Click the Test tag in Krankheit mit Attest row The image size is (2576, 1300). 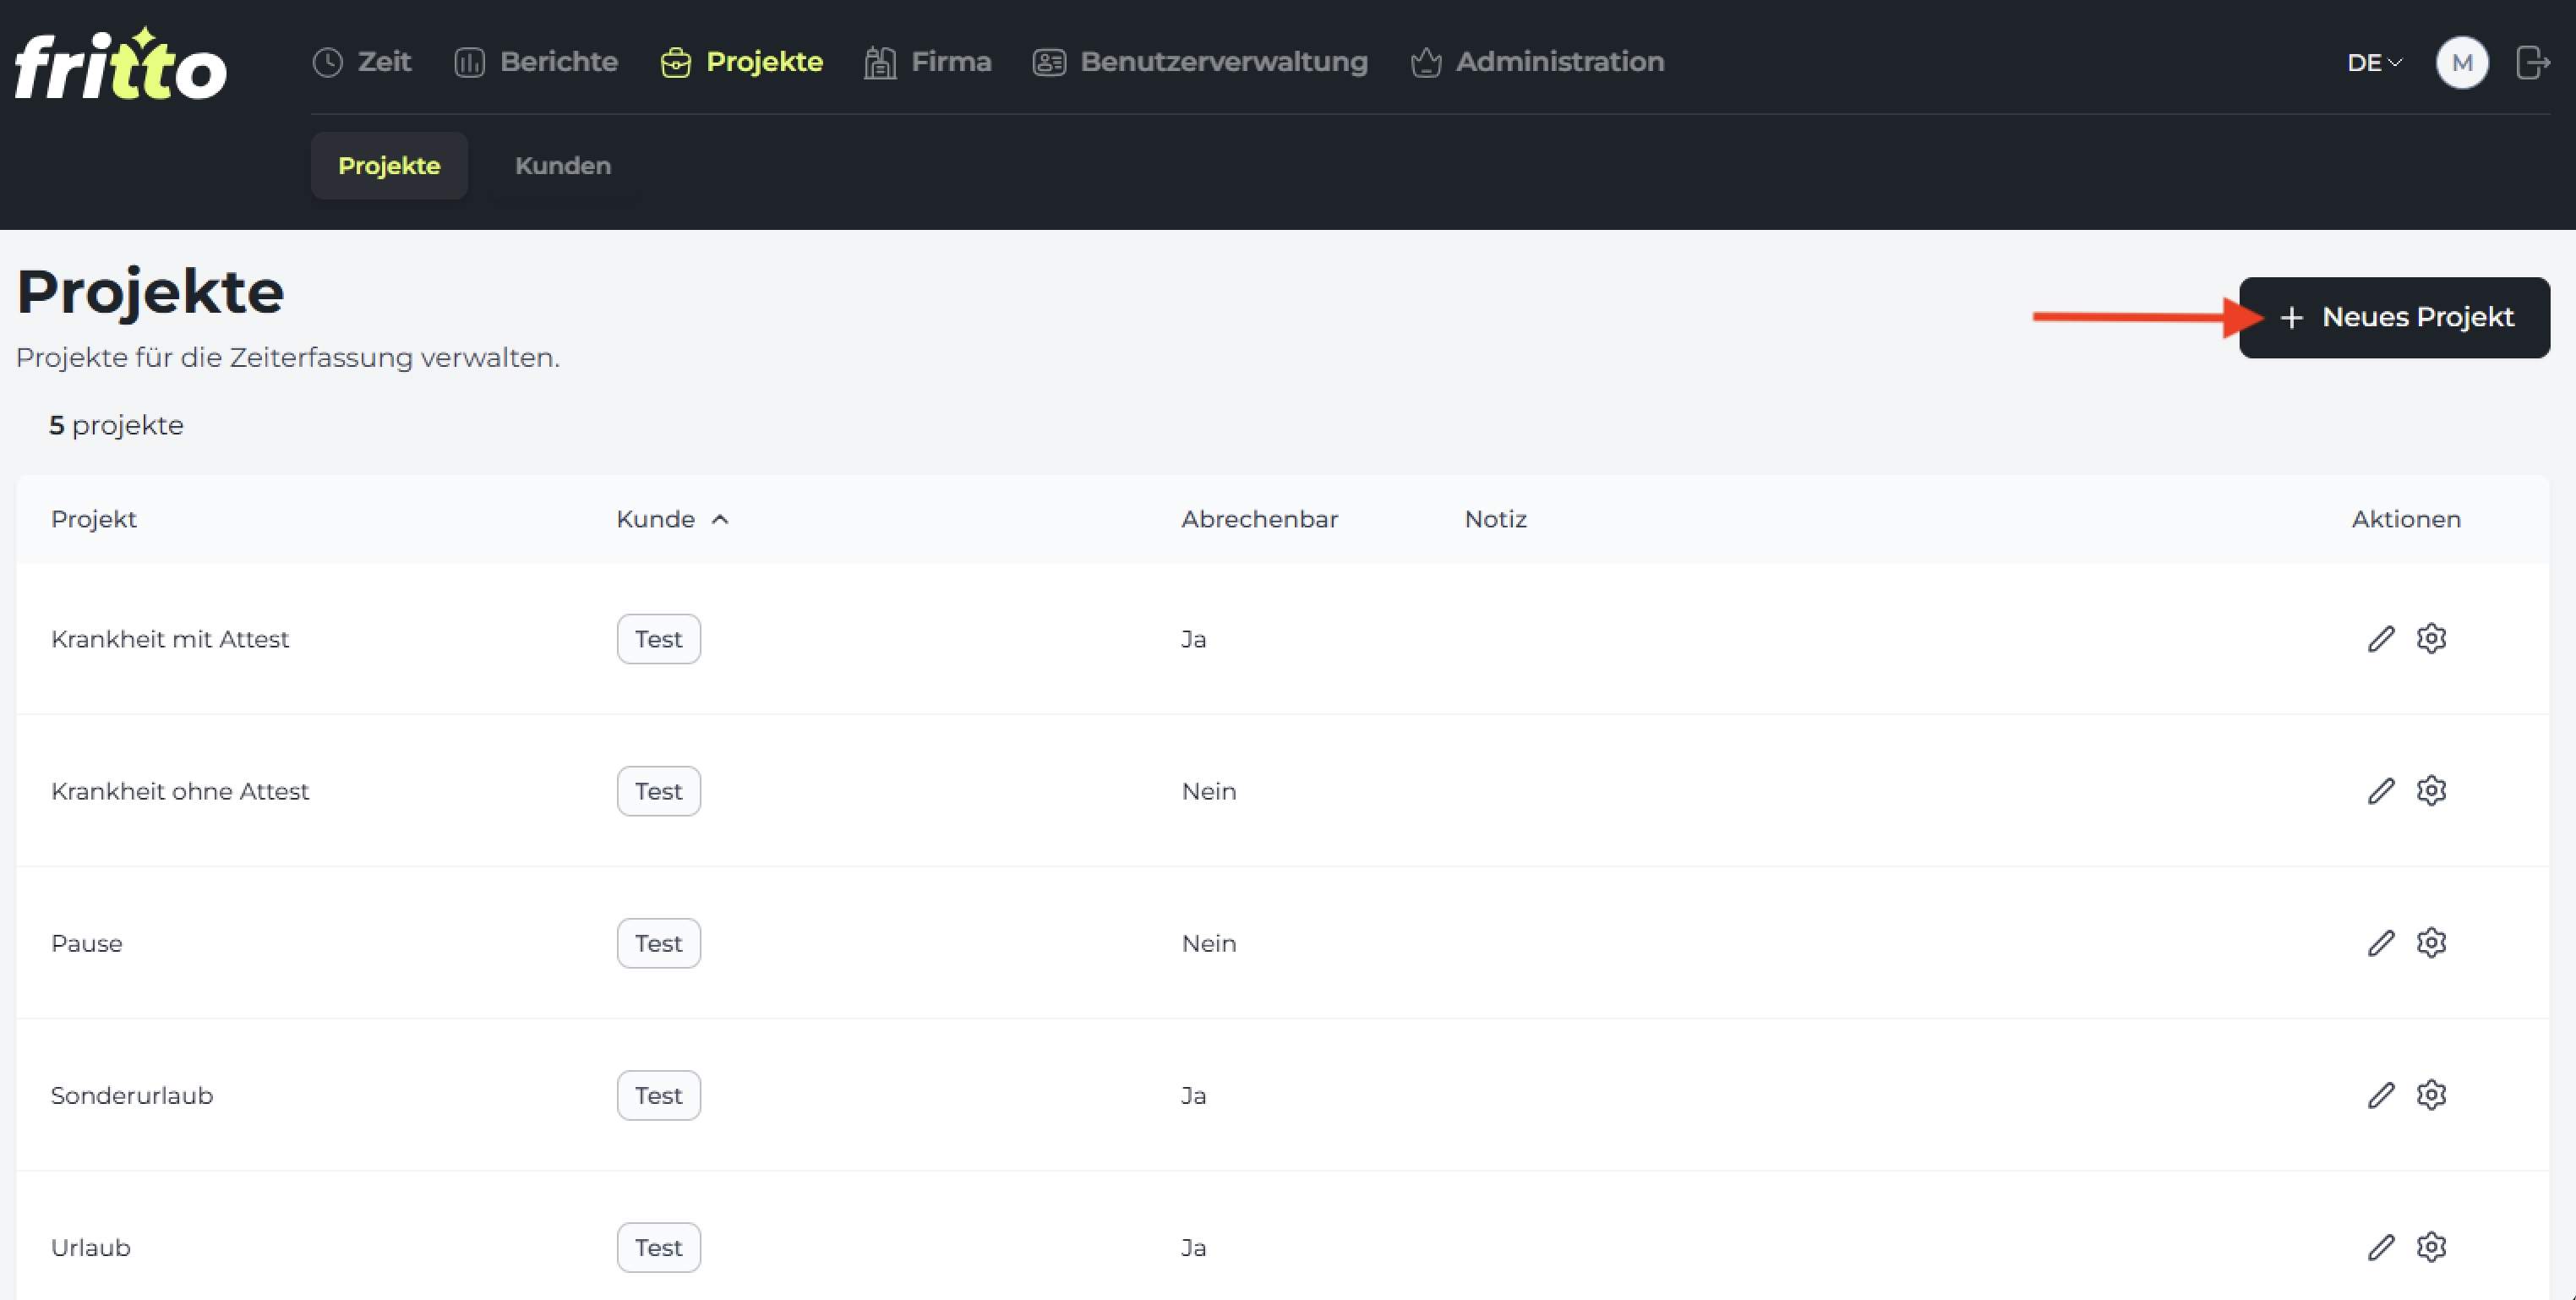[x=658, y=639]
